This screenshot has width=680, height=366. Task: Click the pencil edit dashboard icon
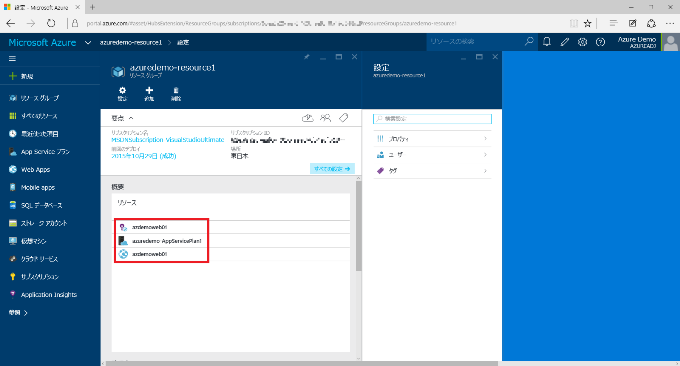pyautogui.click(x=565, y=42)
